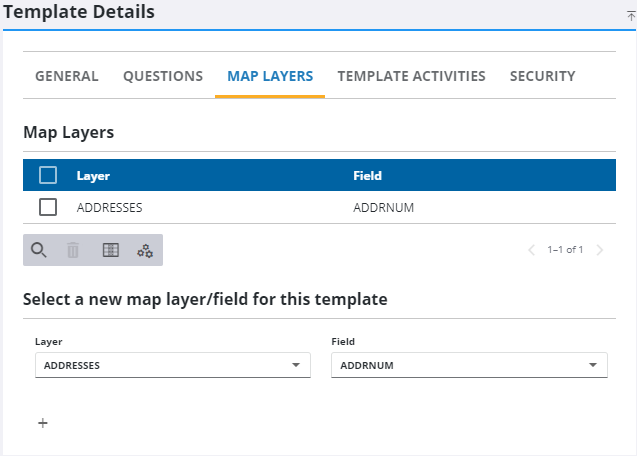Collapse the Template Details panel with top-right arrow
The height and width of the screenshot is (456, 637).
[x=630, y=15]
